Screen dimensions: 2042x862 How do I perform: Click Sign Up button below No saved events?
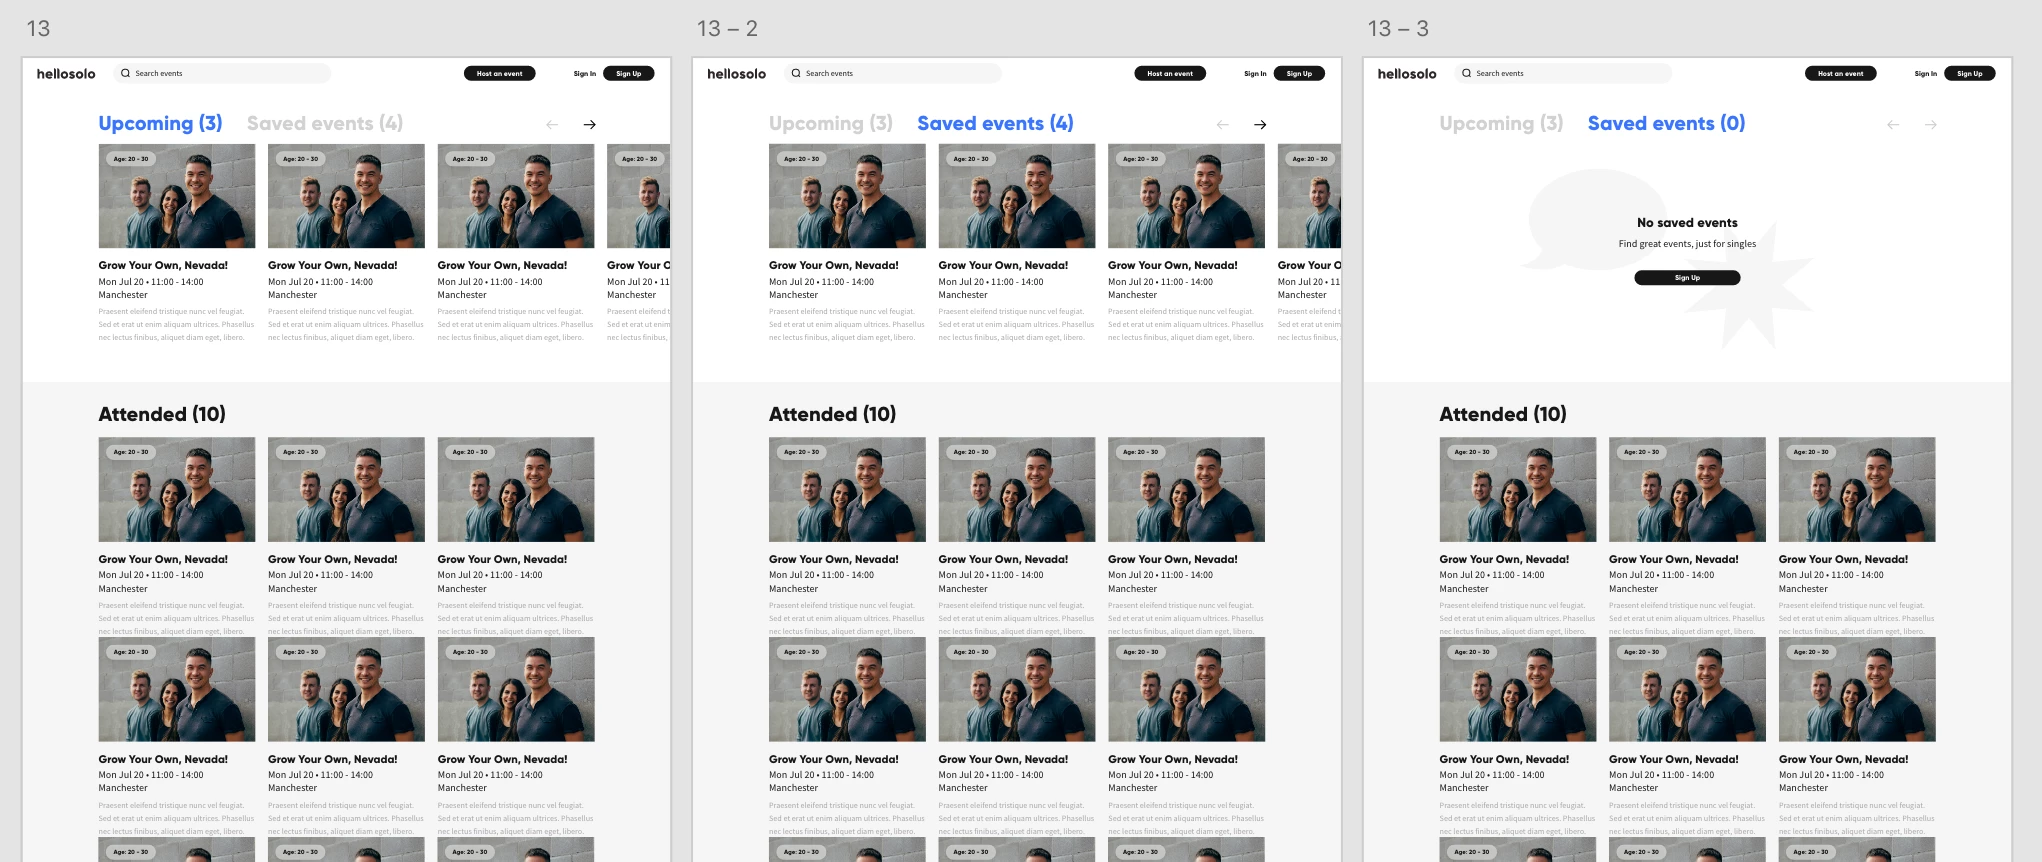tap(1687, 278)
